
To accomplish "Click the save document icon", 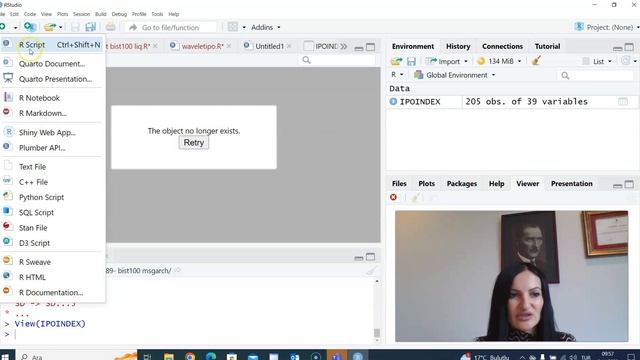I will pos(75,27).
